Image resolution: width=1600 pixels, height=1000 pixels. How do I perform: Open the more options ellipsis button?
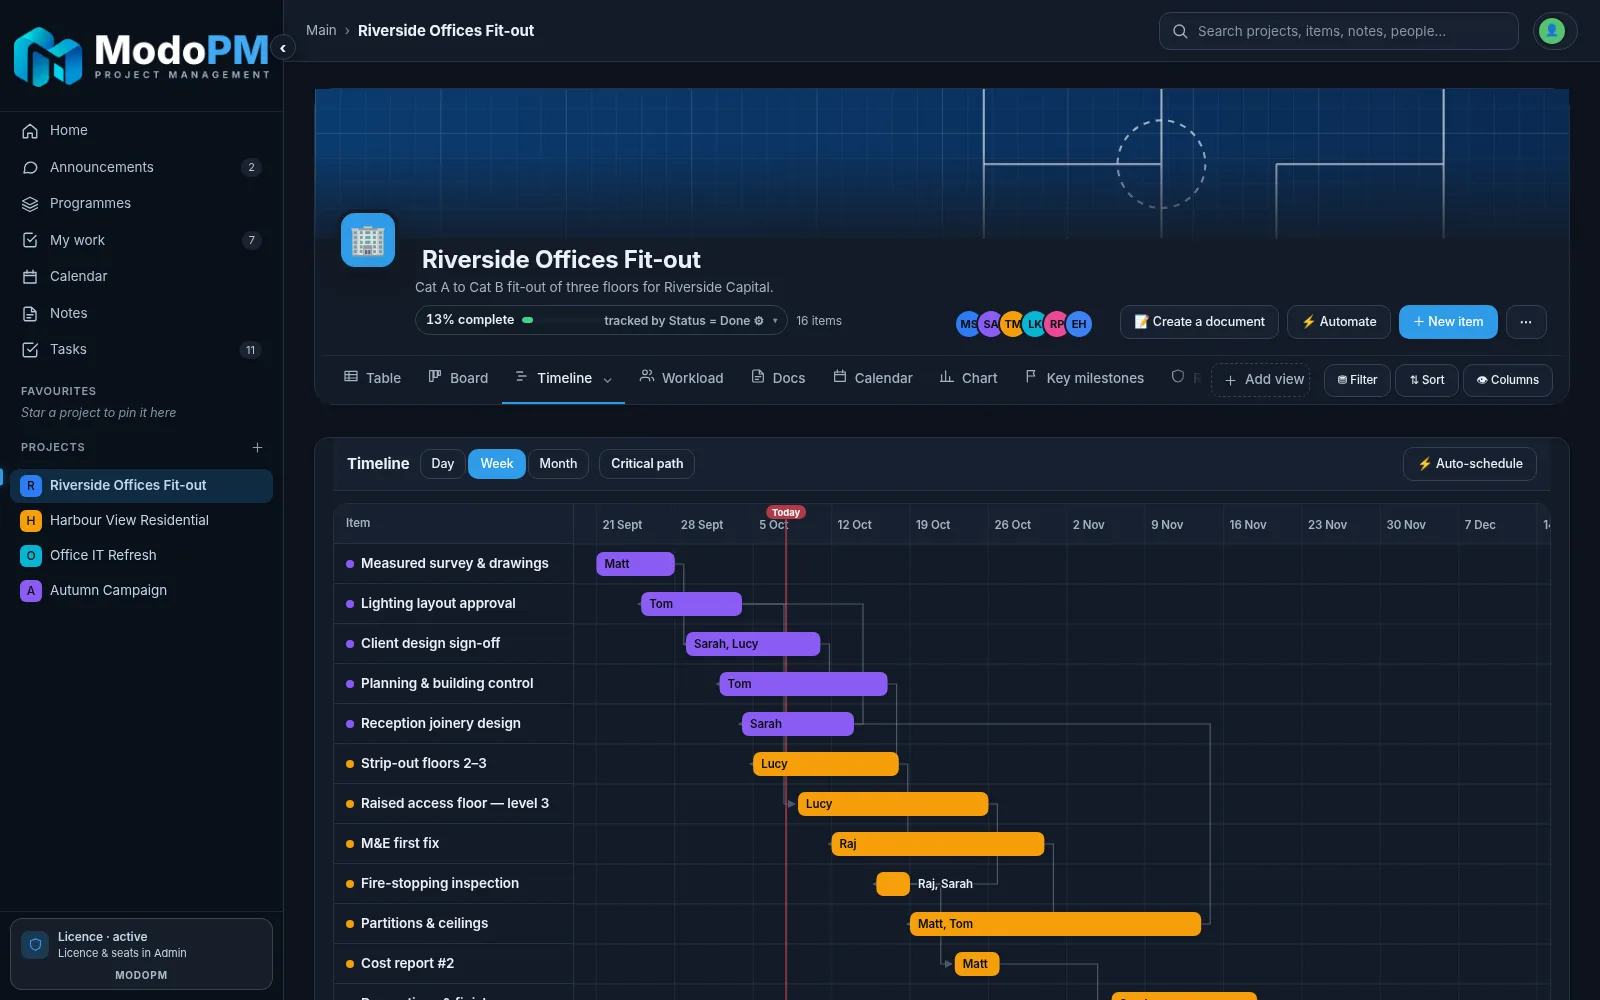coord(1526,322)
